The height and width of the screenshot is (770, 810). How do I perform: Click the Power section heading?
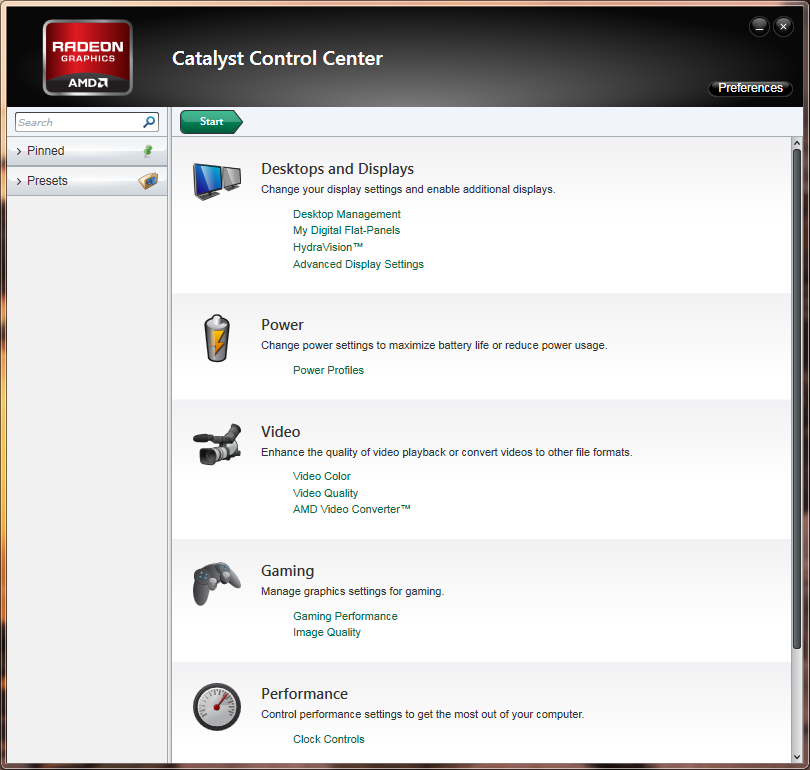(282, 325)
